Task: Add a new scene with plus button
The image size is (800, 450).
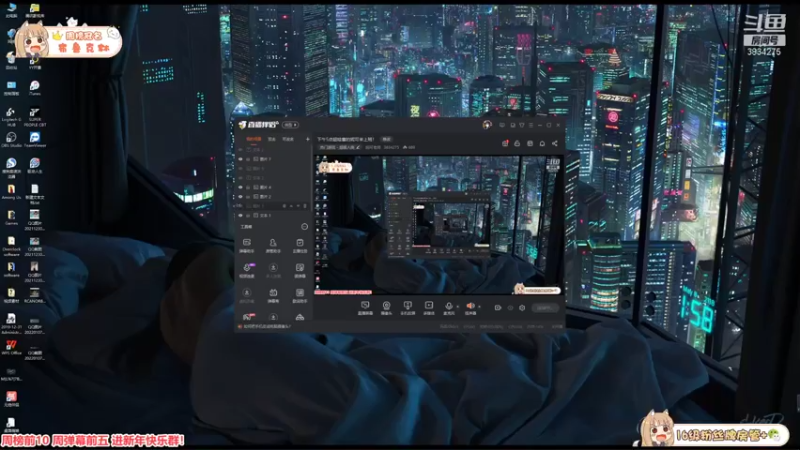Action: point(307,139)
